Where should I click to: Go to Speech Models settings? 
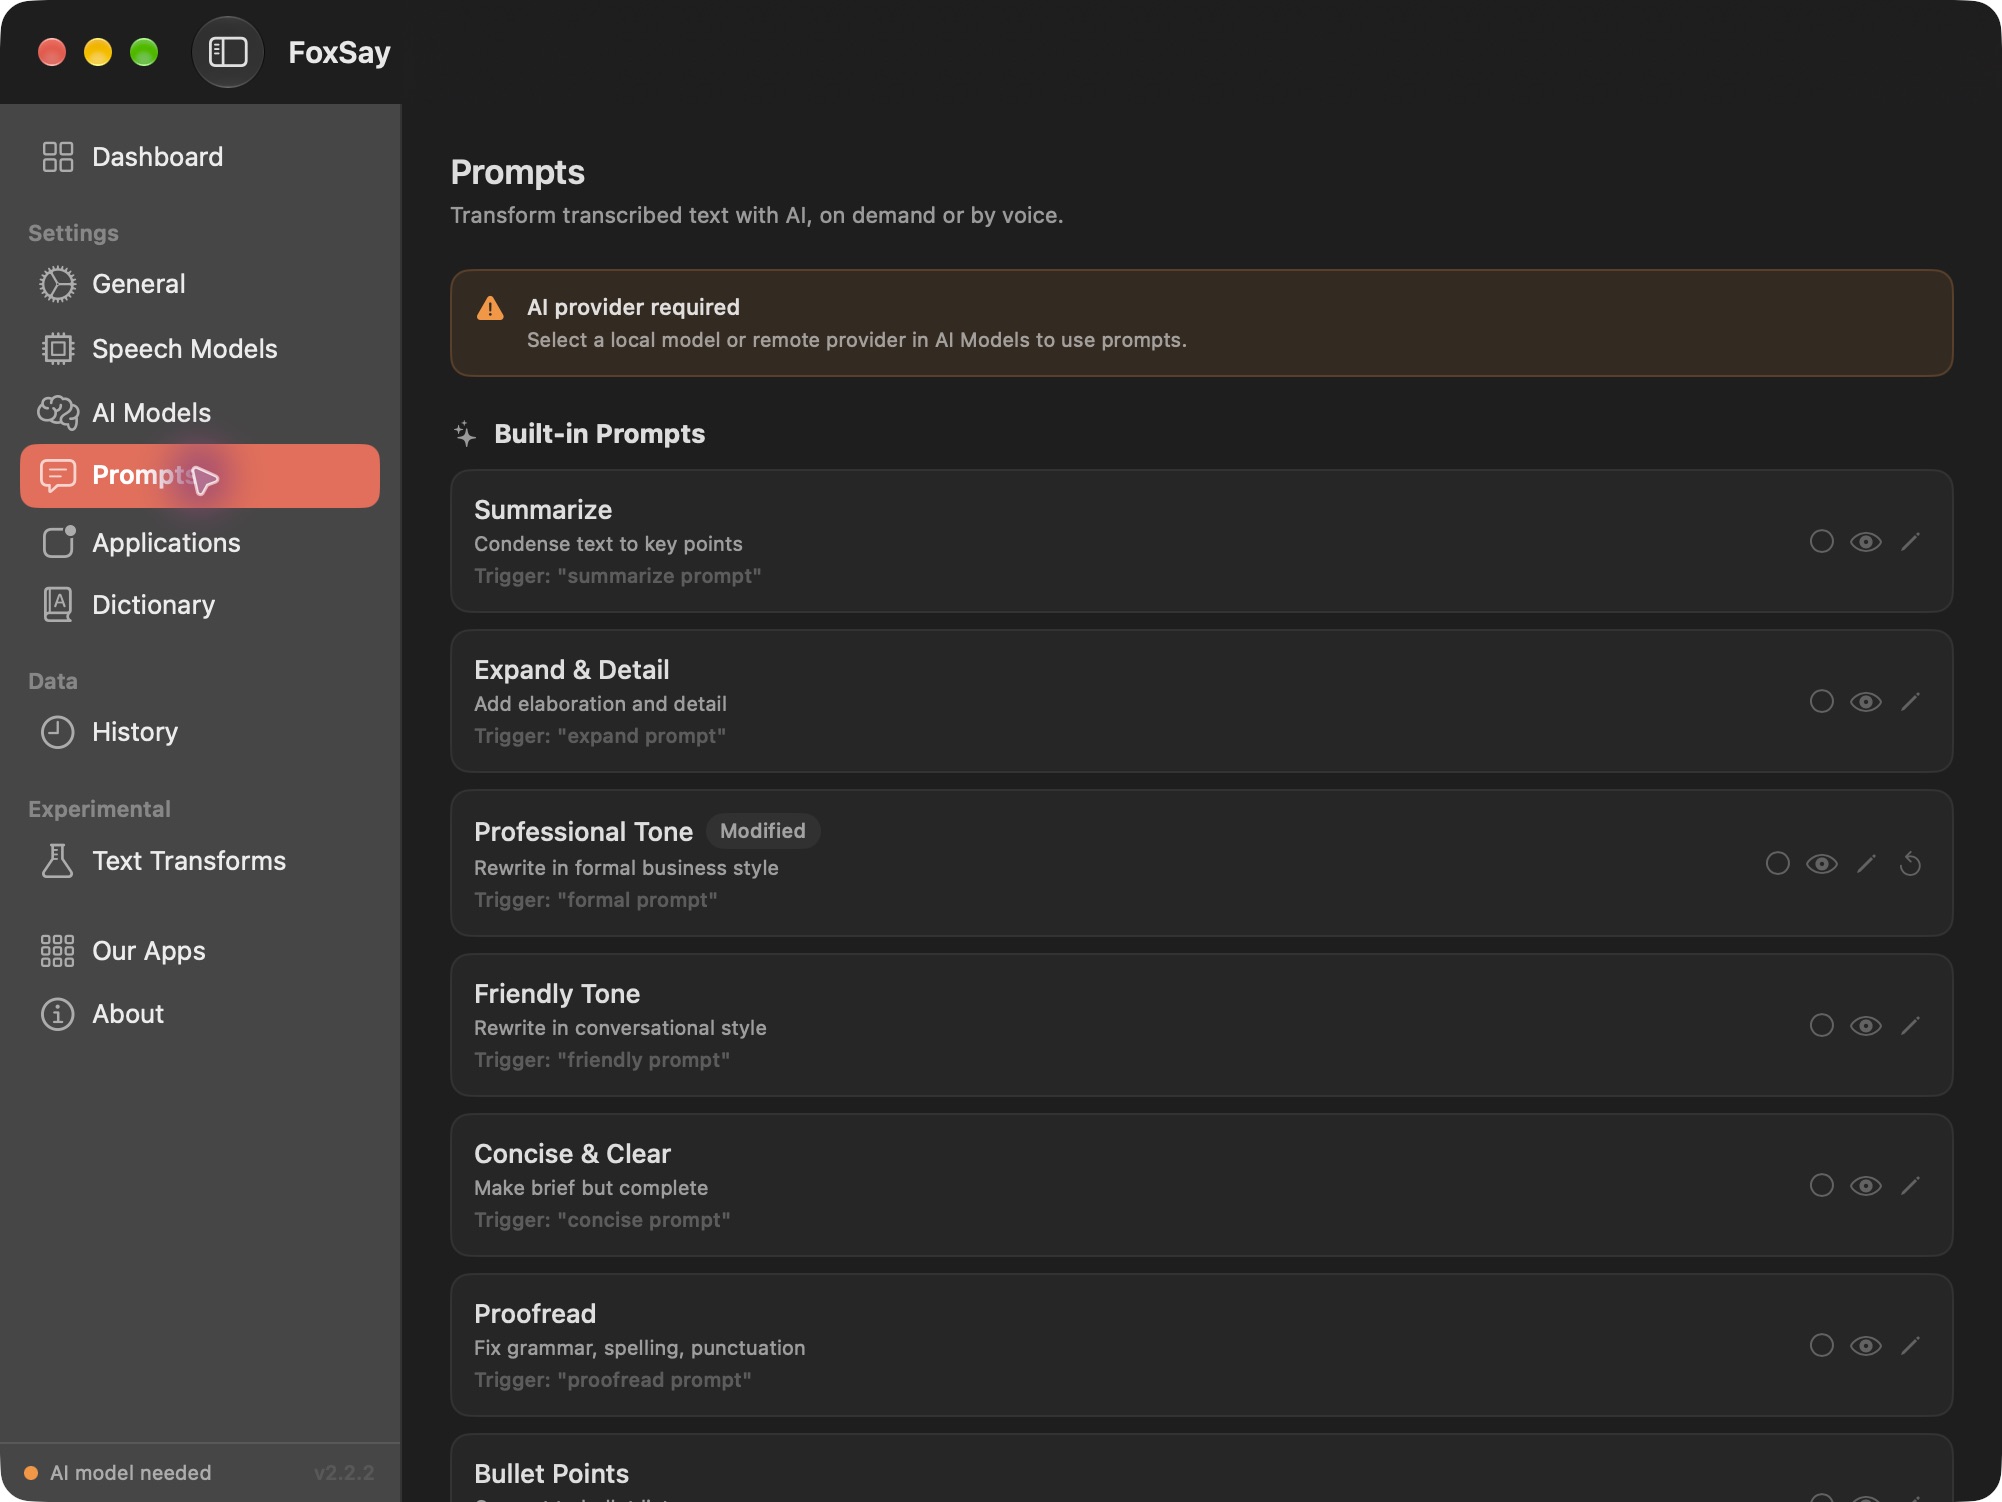pos(200,349)
